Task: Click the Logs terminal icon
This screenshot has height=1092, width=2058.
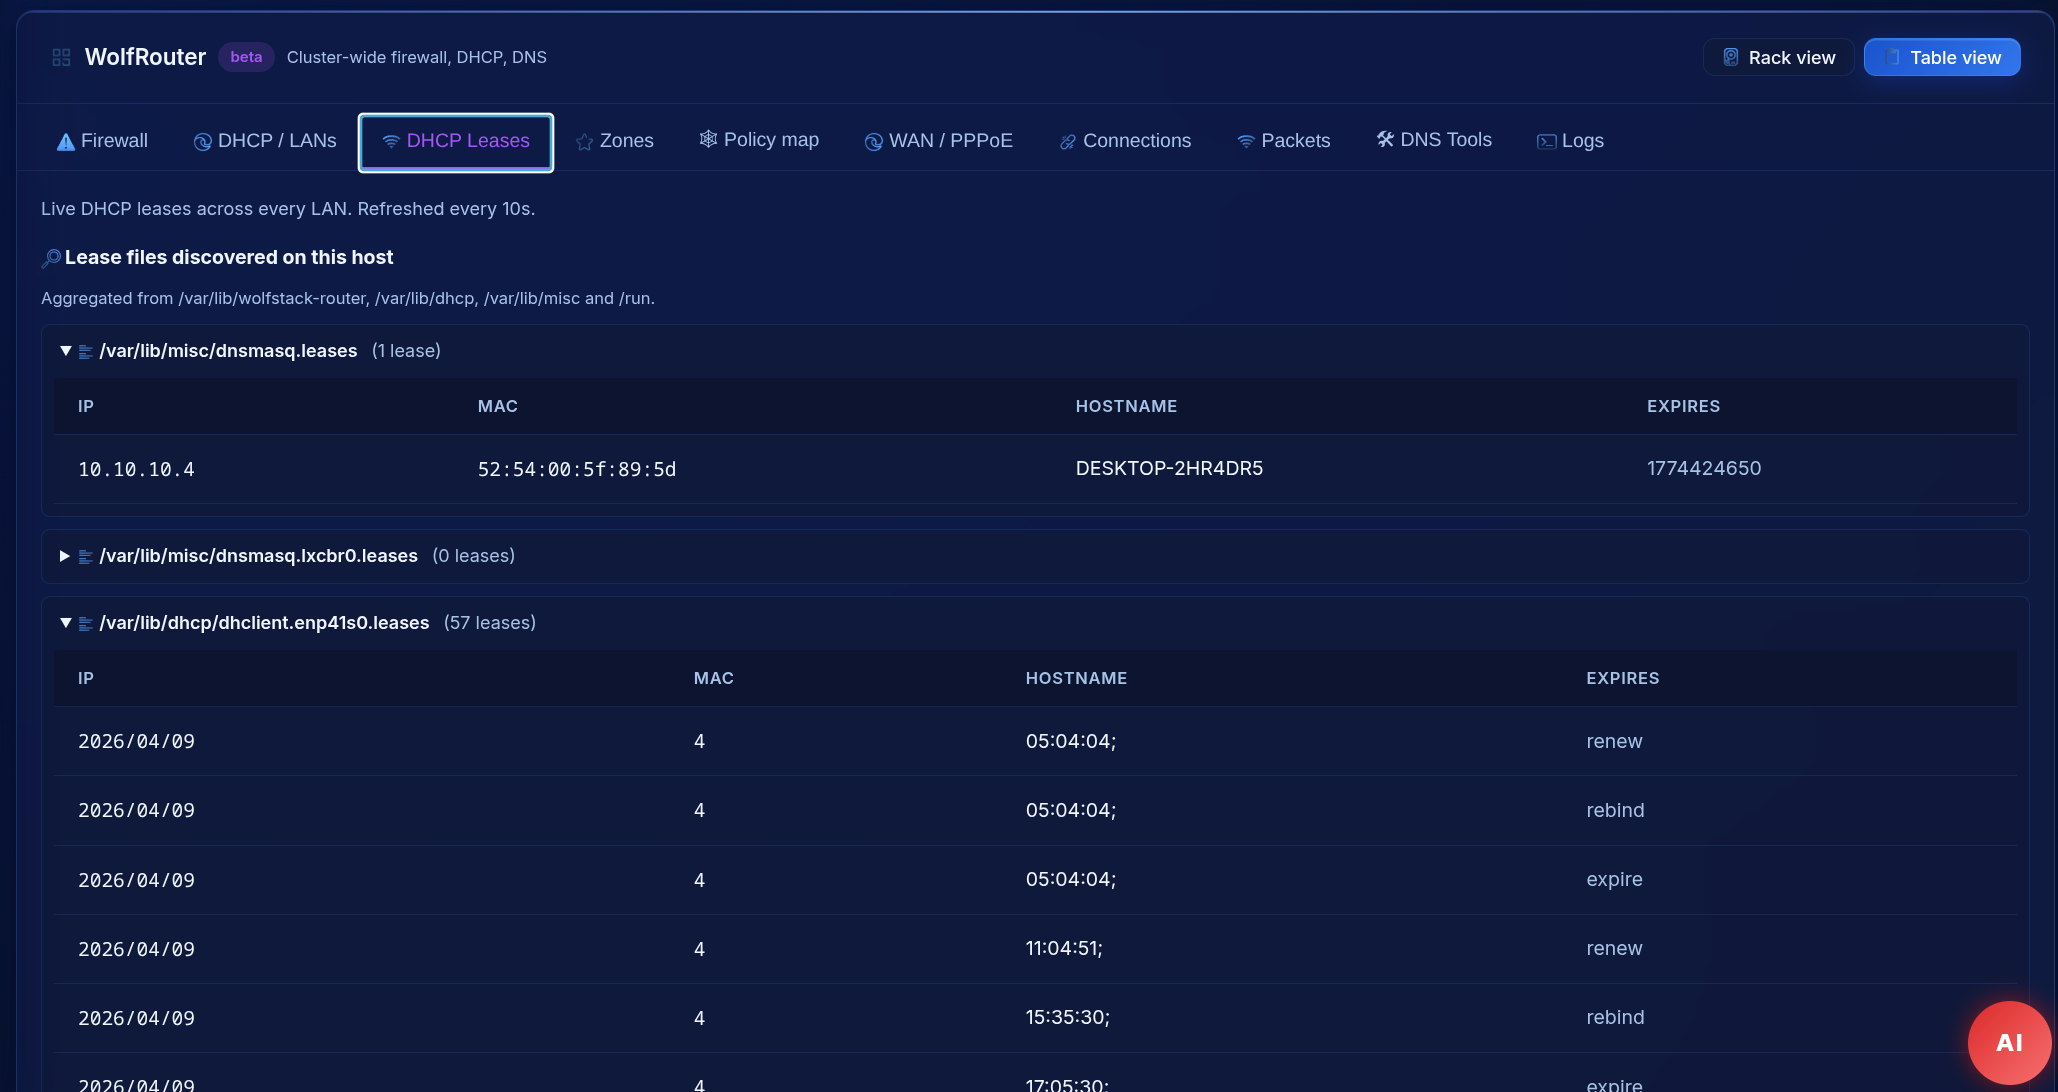Action: (x=1546, y=142)
